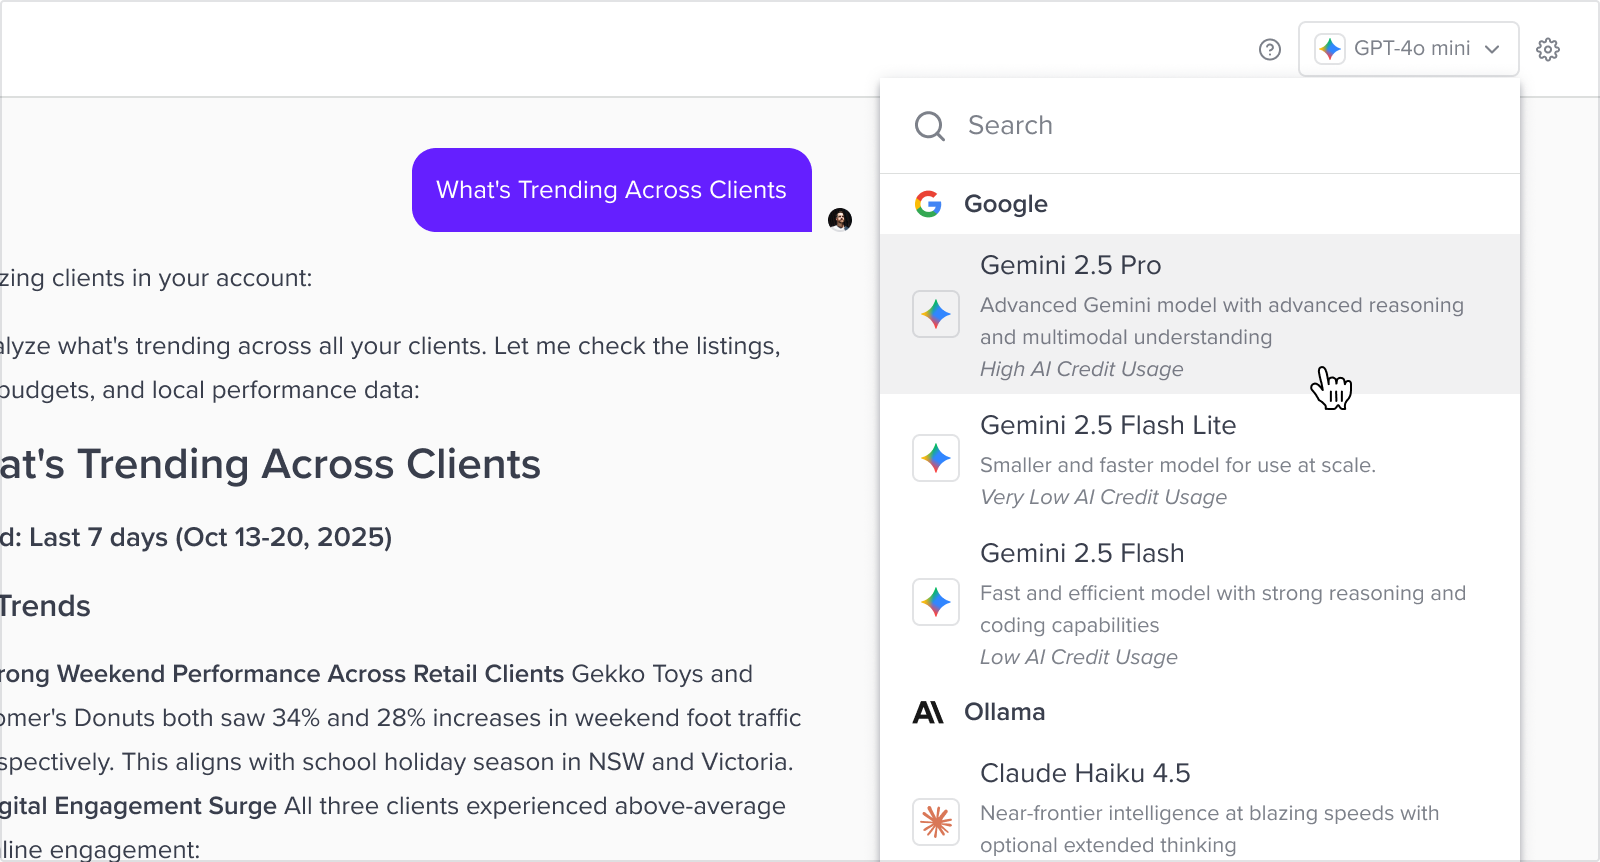Focus the model Search field
1600x862 pixels.
click(1200, 126)
